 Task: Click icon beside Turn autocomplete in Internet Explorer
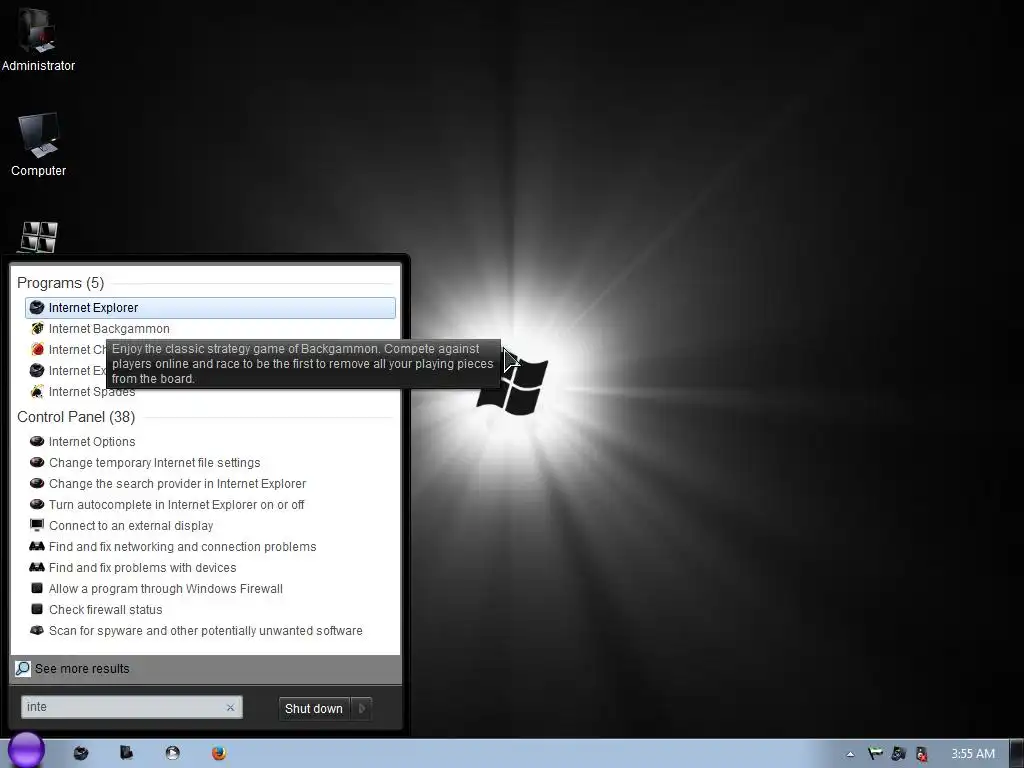[x=37, y=504]
